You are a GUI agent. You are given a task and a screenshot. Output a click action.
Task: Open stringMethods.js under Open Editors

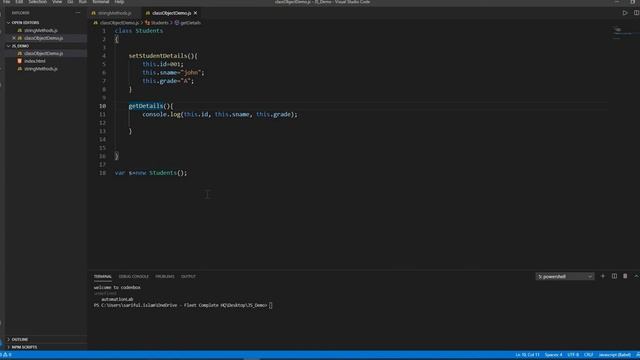point(41,30)
